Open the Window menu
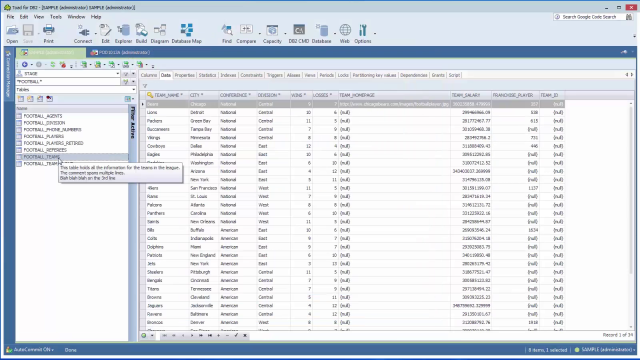The width and height of the screenshot is (640, 360). (76, 17)
